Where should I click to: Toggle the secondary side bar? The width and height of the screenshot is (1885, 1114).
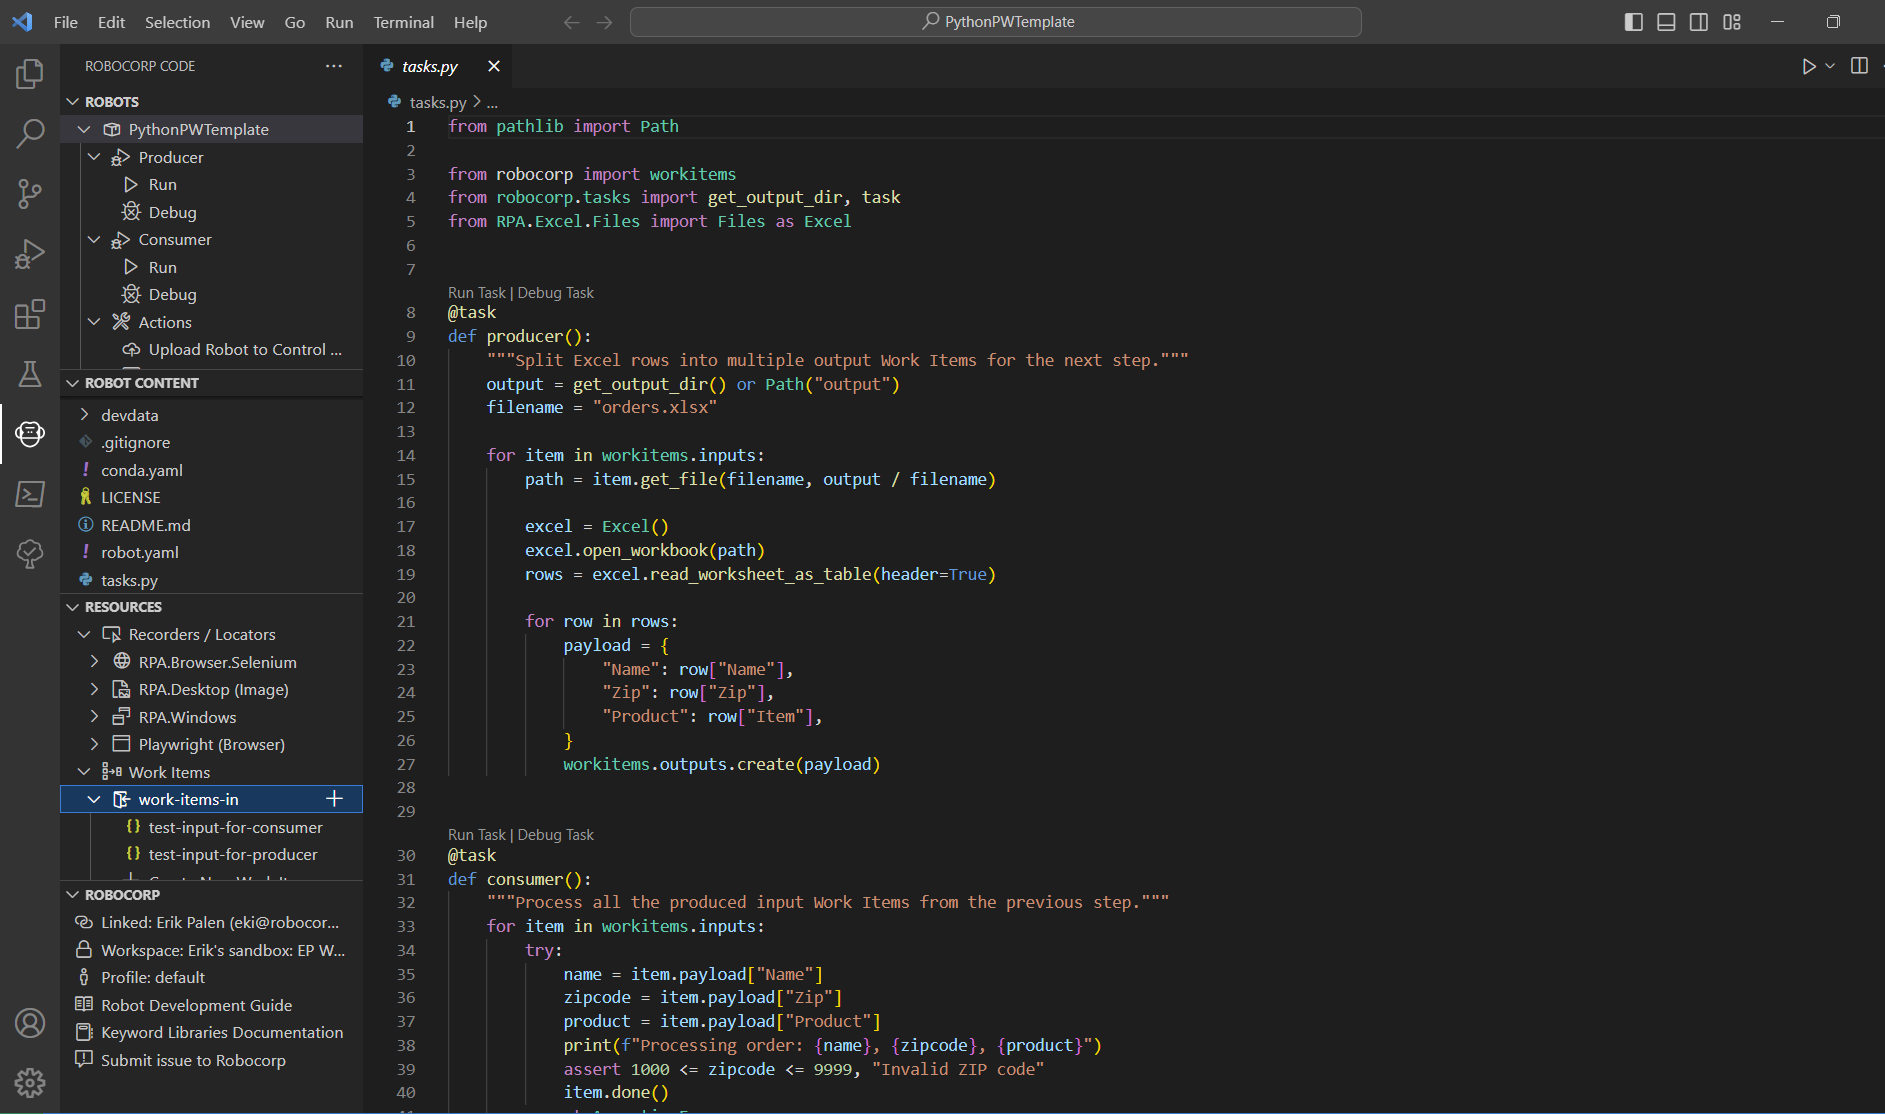tap(1699, 22)
